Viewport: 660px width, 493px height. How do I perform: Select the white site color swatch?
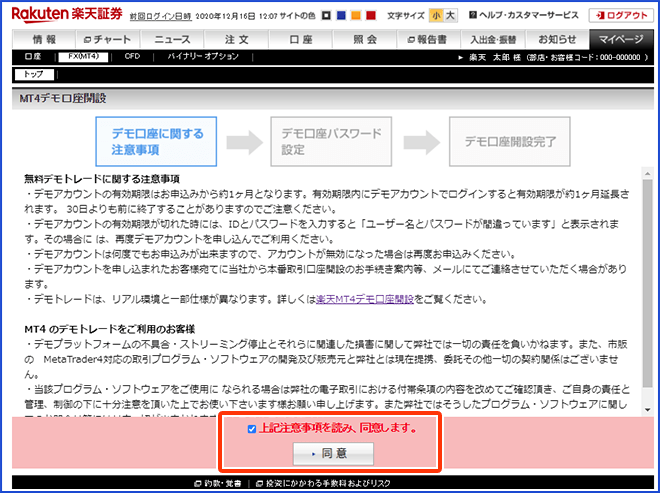tap(326, 16)
